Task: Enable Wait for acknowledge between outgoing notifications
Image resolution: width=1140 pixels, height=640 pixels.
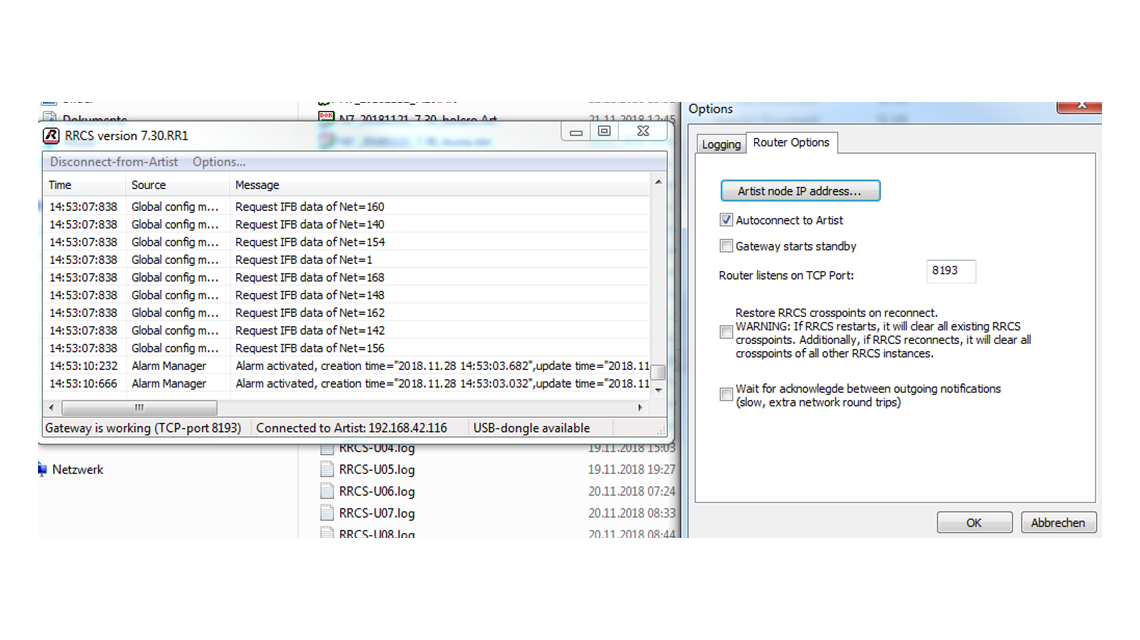Action: (x=726, y=394)
